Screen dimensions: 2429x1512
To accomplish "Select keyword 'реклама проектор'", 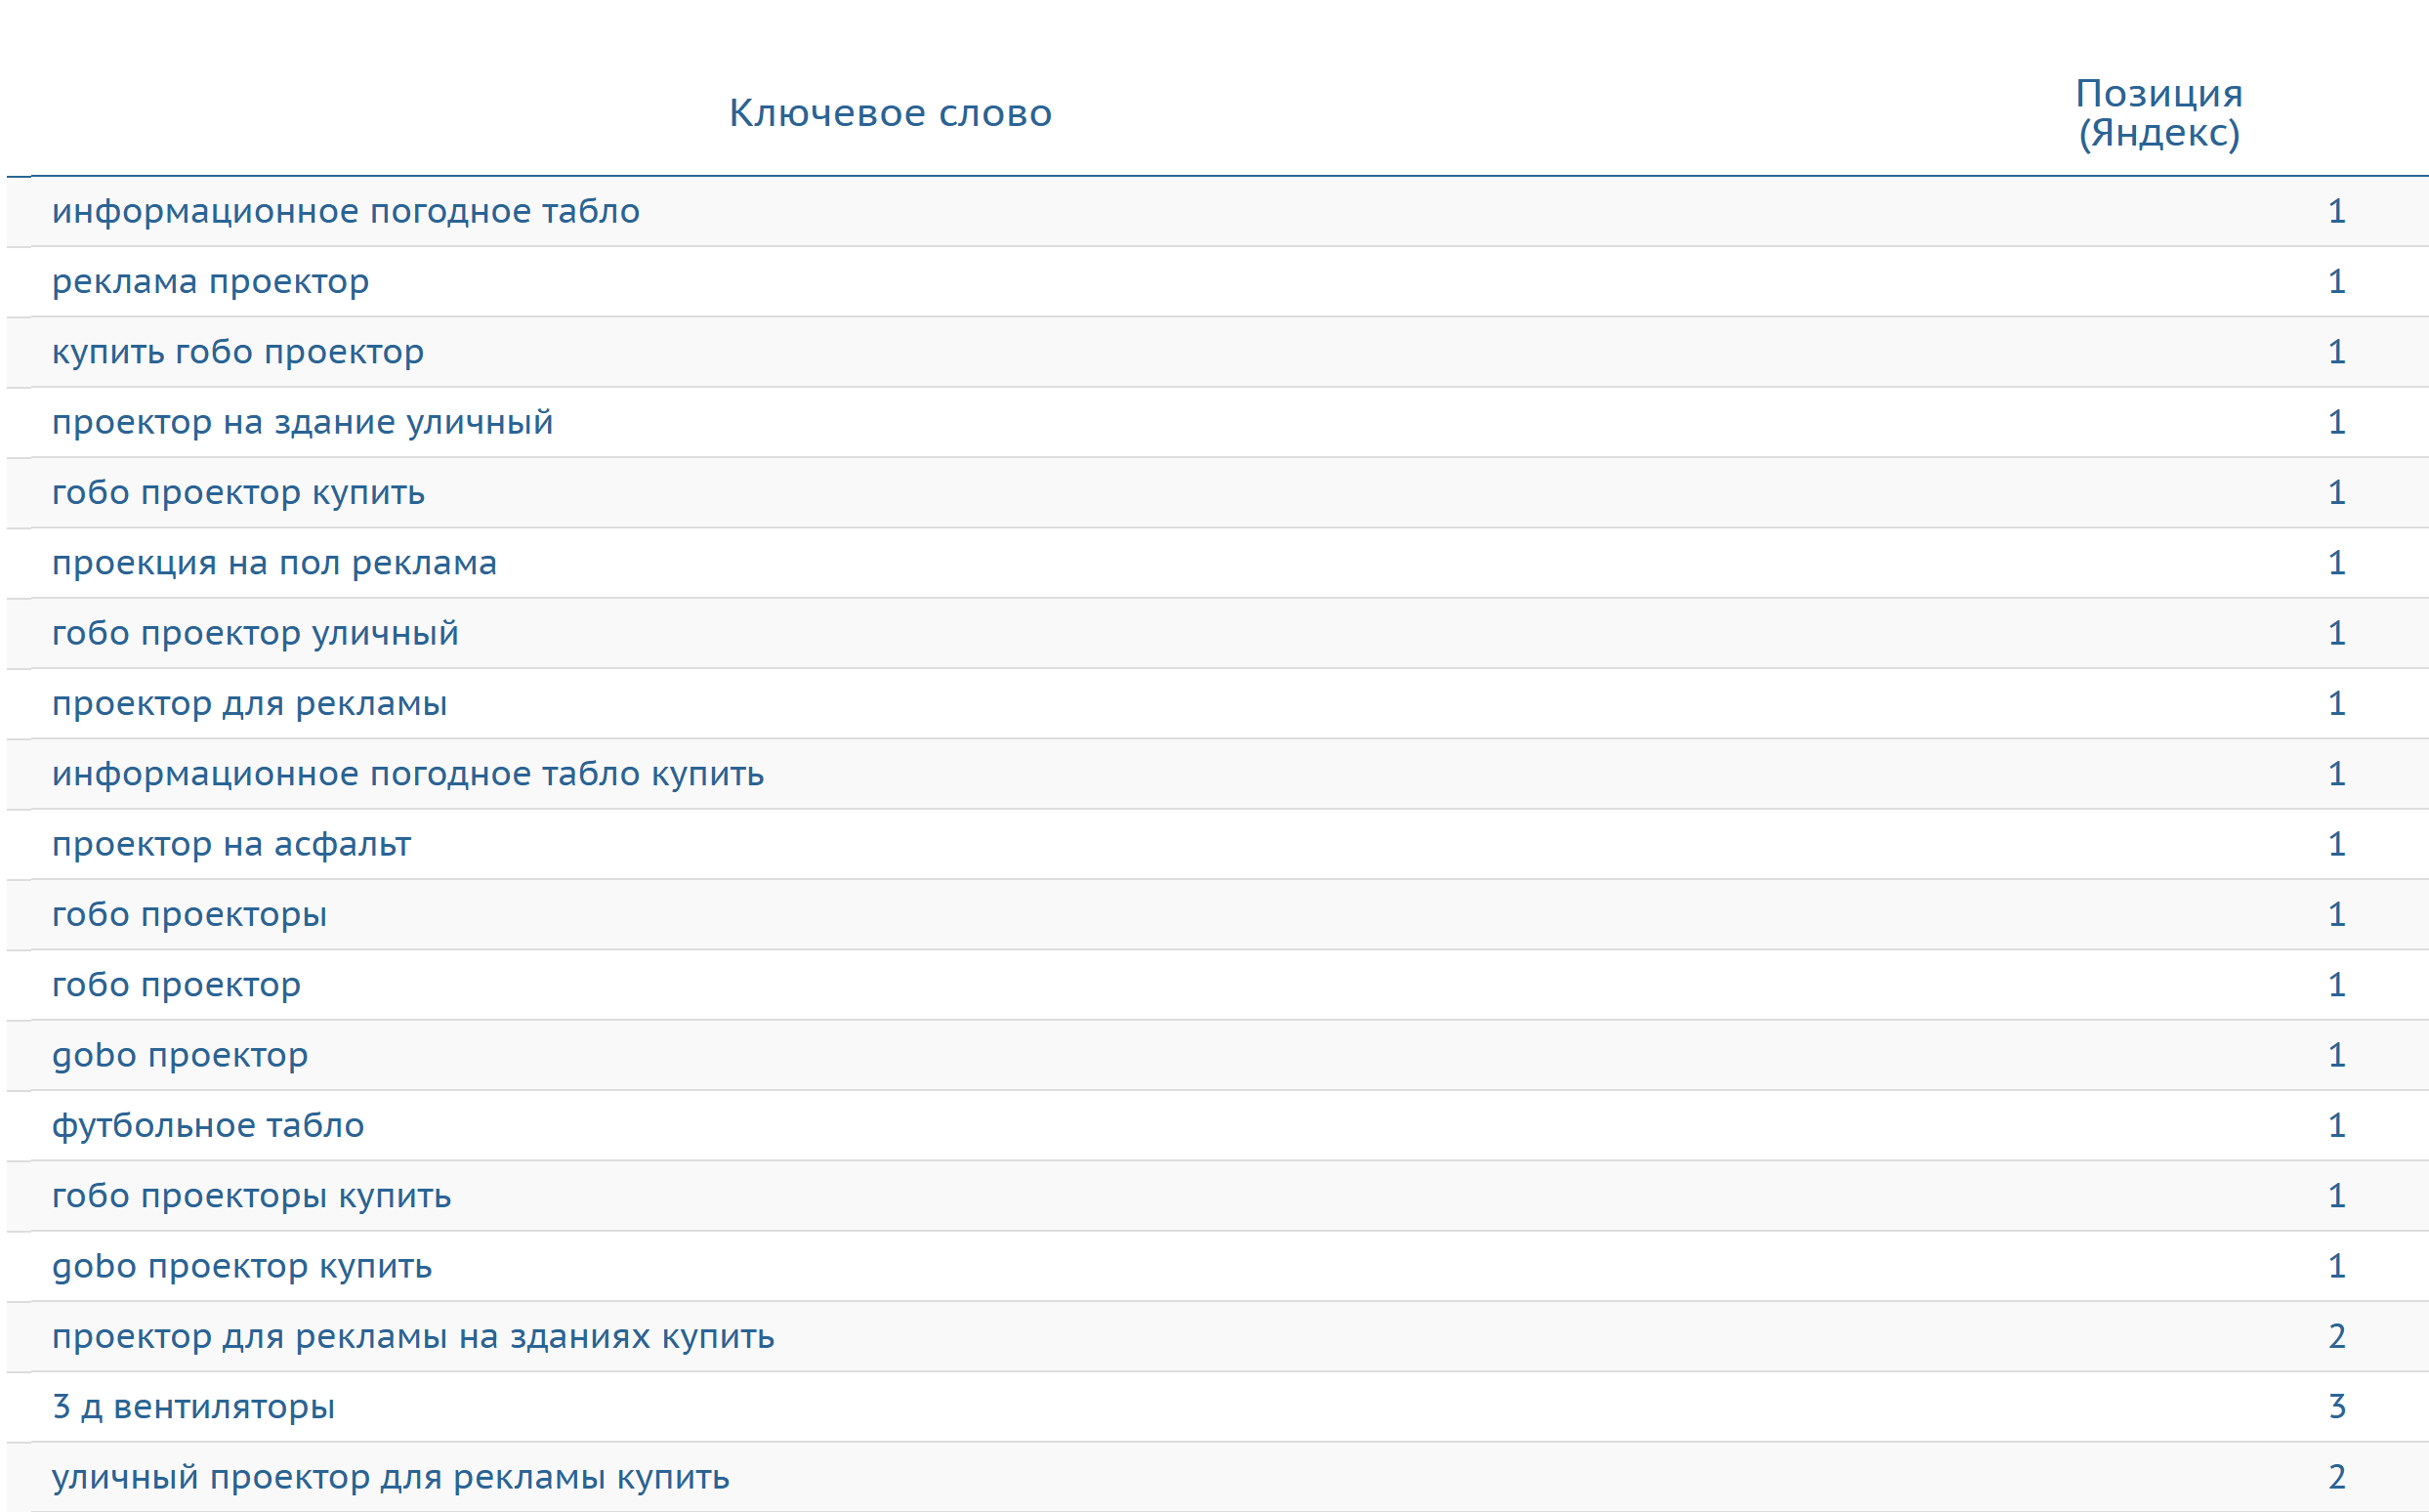I will 210,282.
